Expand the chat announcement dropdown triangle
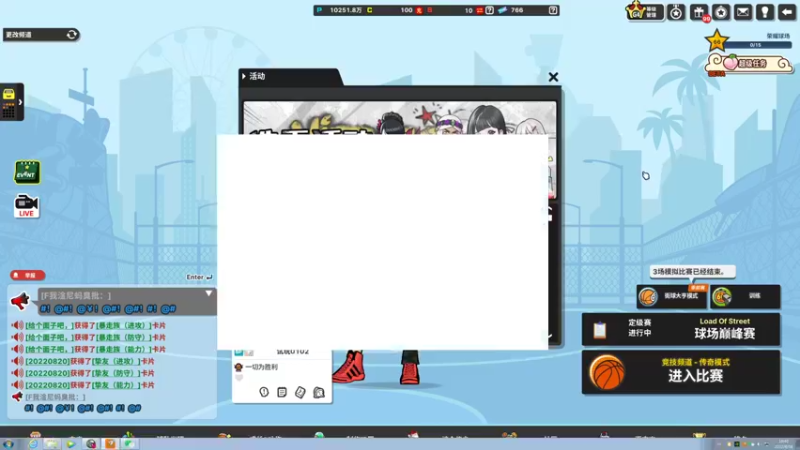 209,293
